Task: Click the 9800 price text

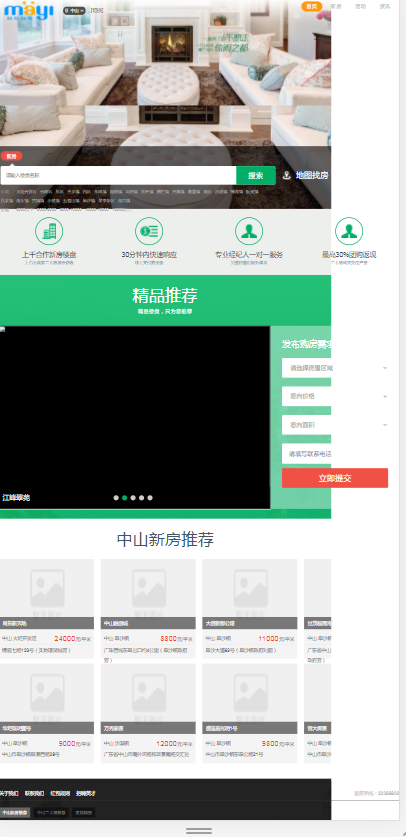Action: coord(270,743)
